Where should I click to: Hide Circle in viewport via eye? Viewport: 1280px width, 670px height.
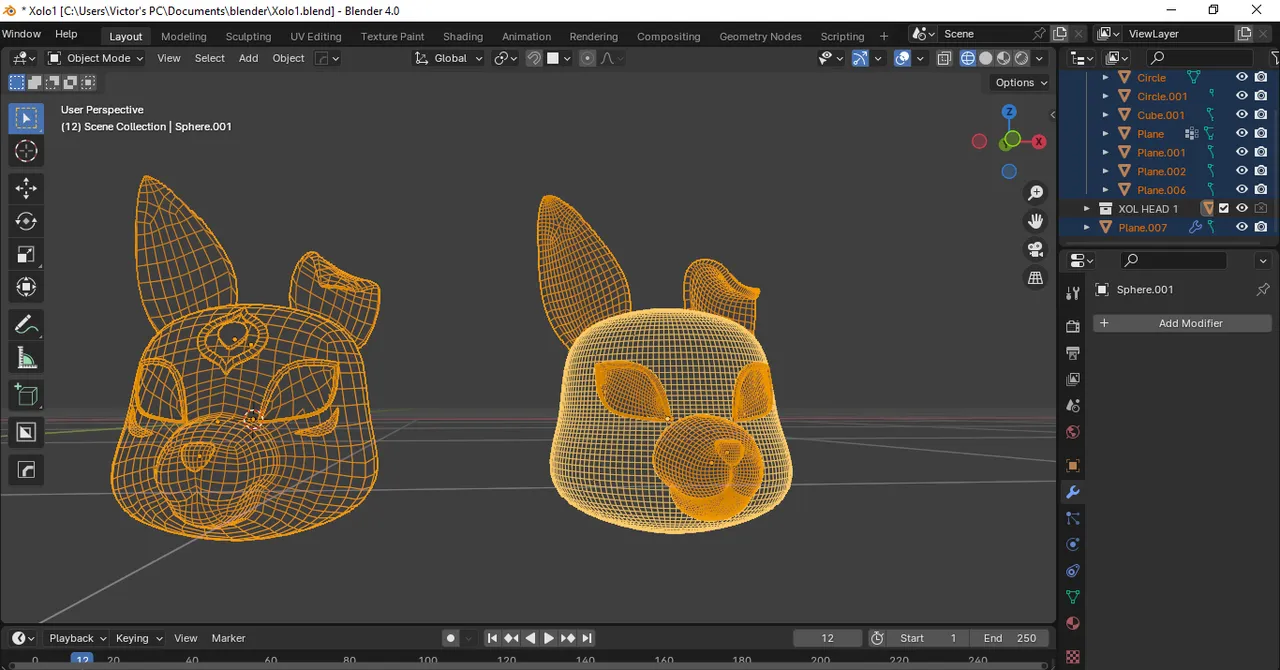click(1242, 77)
